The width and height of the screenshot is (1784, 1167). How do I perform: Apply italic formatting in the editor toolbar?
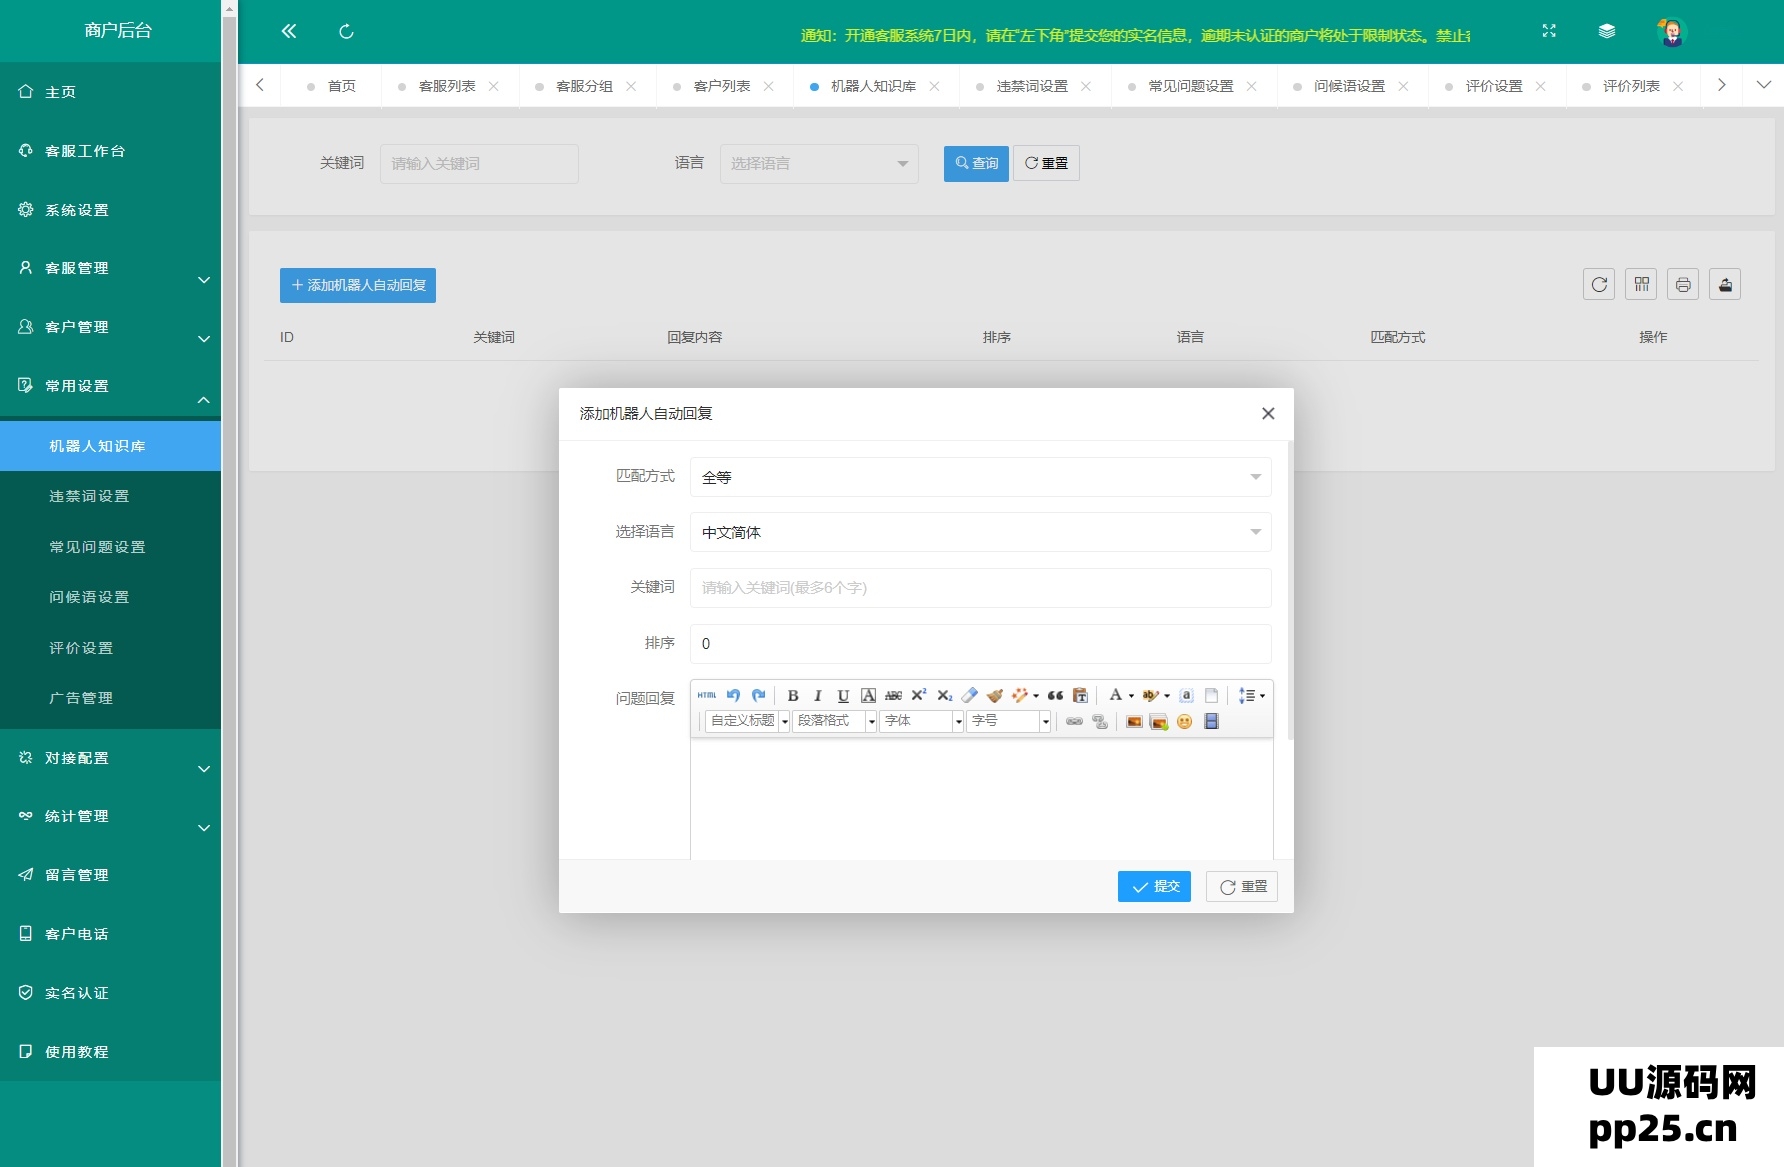tap(818, 696)
